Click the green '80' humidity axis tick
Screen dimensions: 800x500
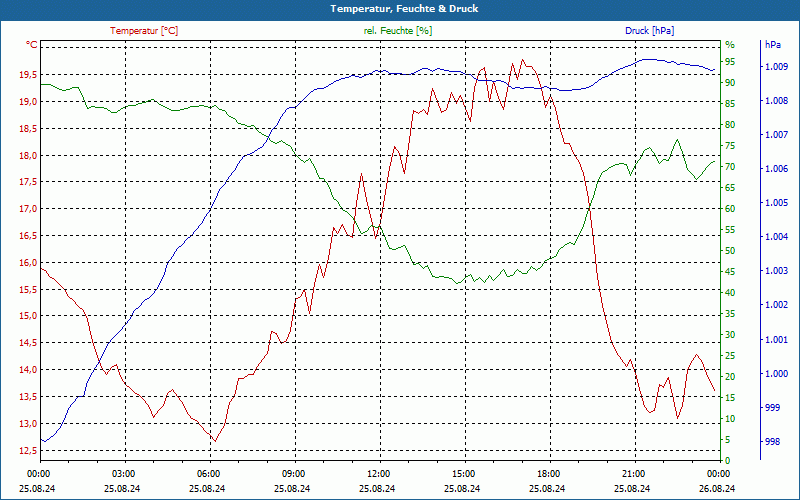[730, 124]
